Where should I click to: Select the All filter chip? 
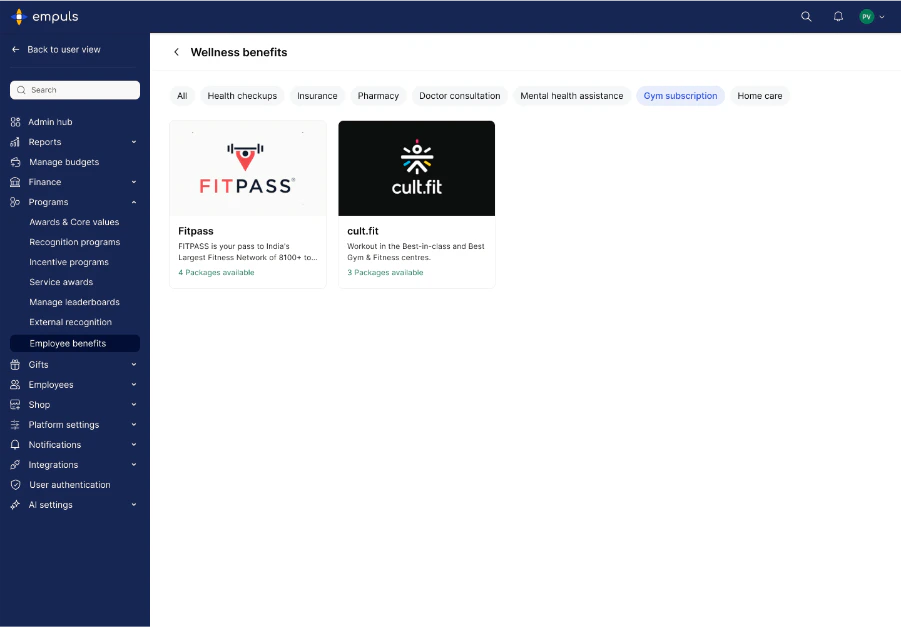tap(182, 96)
